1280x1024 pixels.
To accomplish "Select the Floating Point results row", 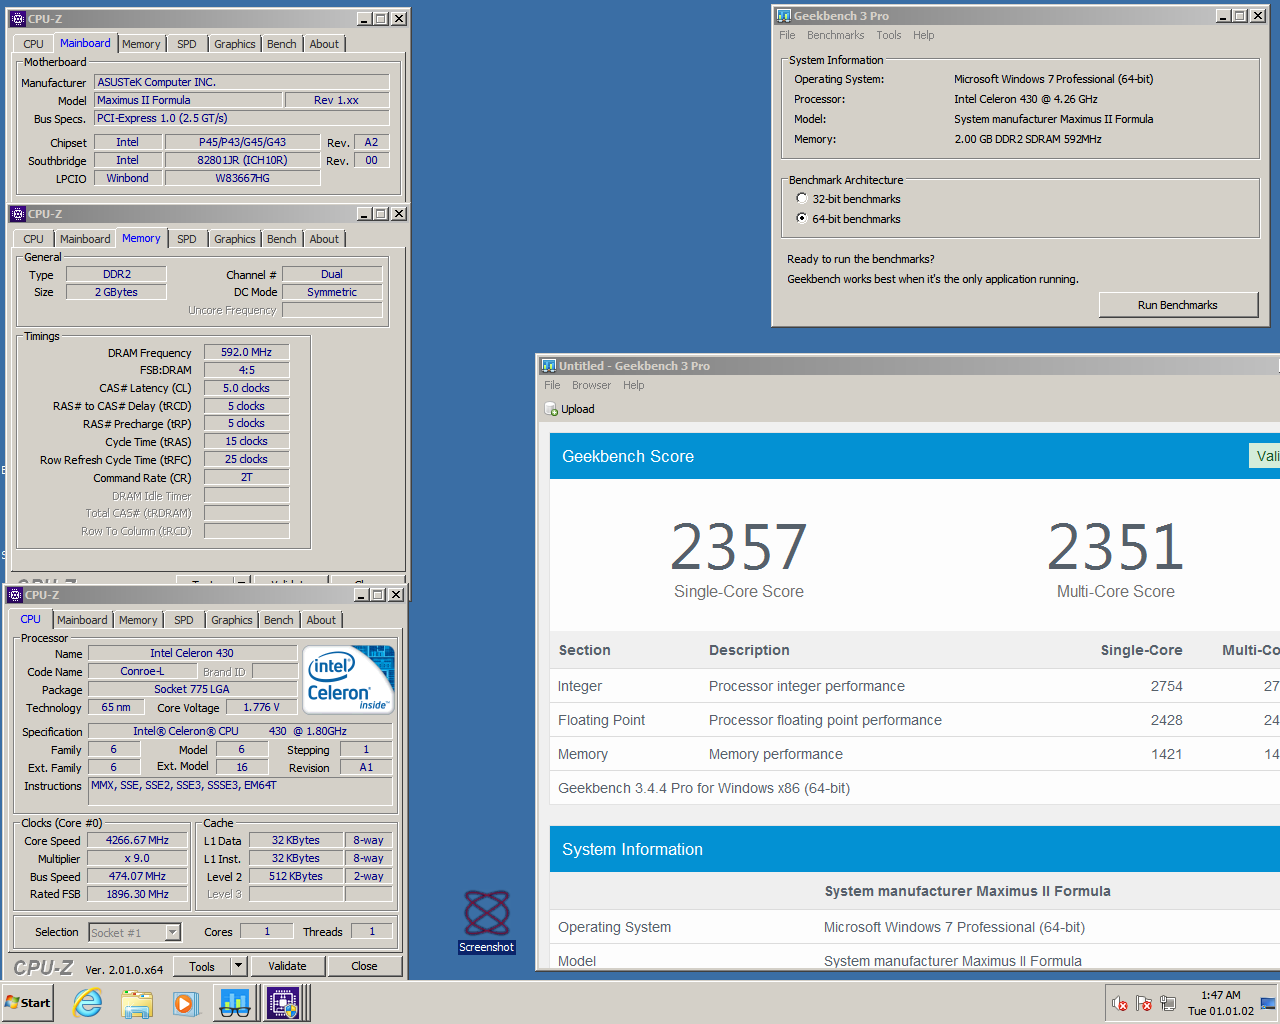I will click(x=914, y=720).
